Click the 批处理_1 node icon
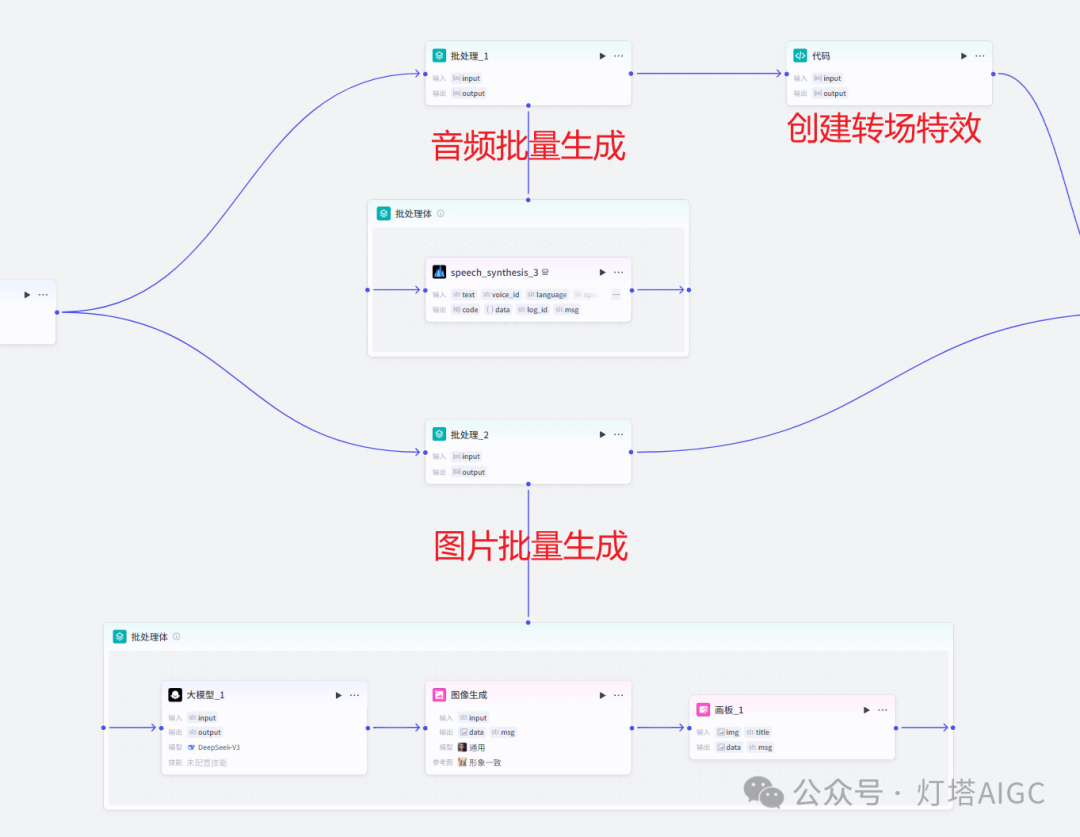Image resolution: width=1080 pixels, height=837 pixels. coord(439,56)
